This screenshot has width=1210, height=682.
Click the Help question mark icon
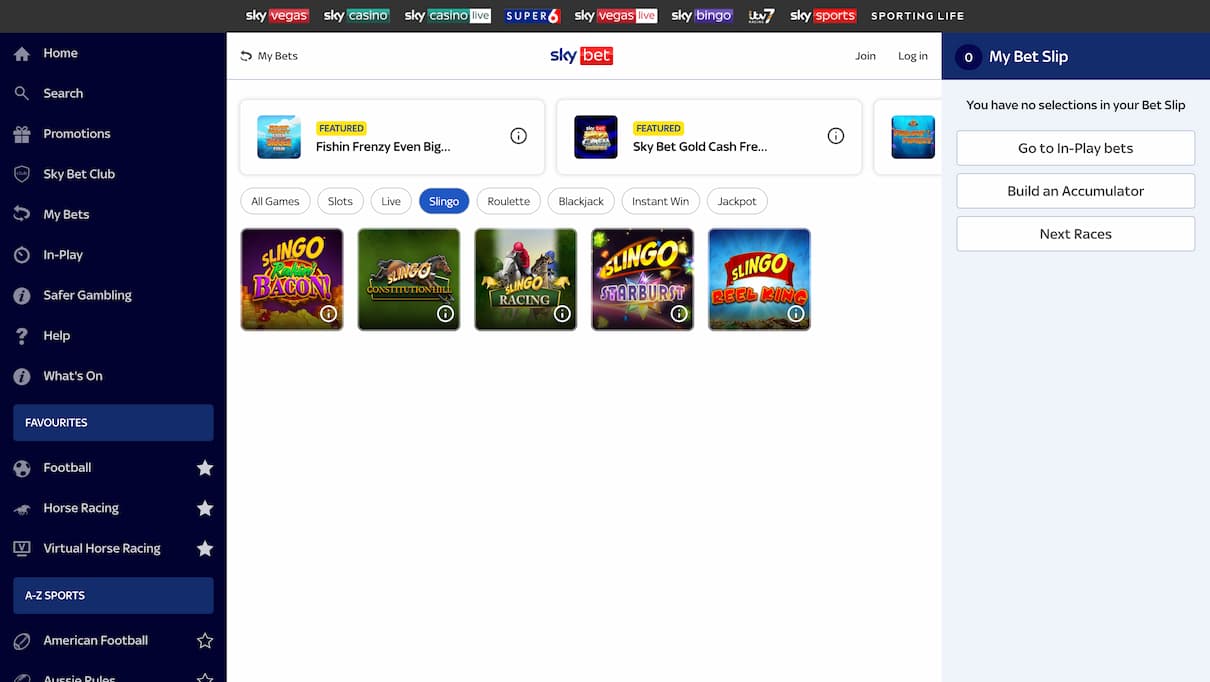pos(22,336)
